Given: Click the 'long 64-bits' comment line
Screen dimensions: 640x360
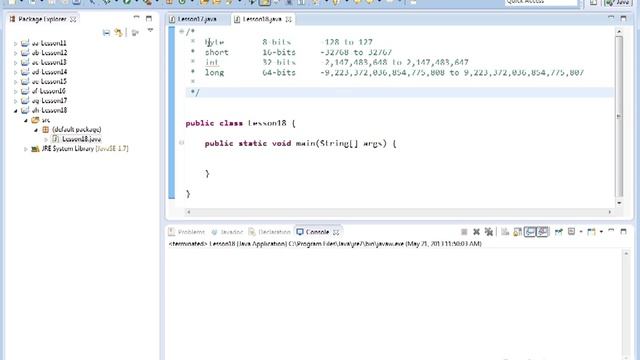Looking at the screenshot, I should [x=388, y=73].
